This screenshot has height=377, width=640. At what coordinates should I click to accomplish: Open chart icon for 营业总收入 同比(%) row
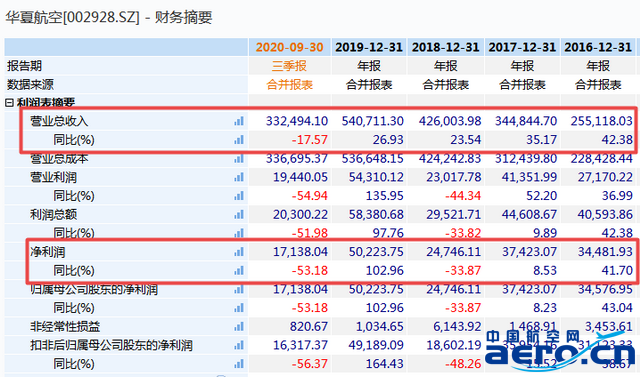(x=239, y=140)
